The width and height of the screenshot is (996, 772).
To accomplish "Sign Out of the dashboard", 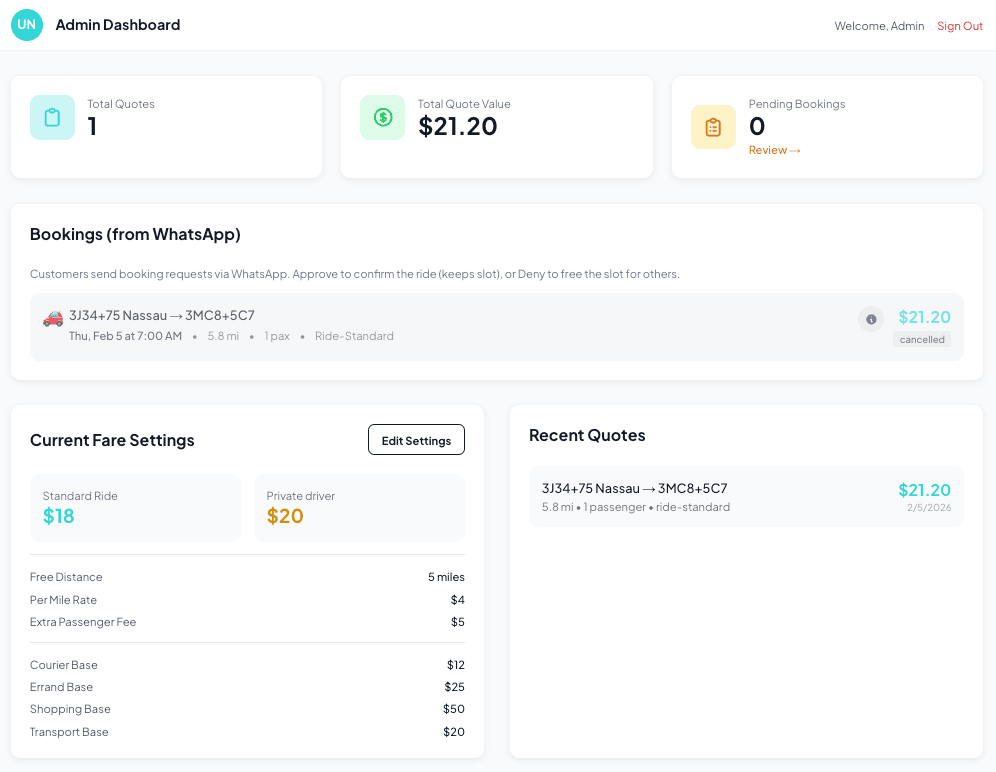I will click(959, 26).
